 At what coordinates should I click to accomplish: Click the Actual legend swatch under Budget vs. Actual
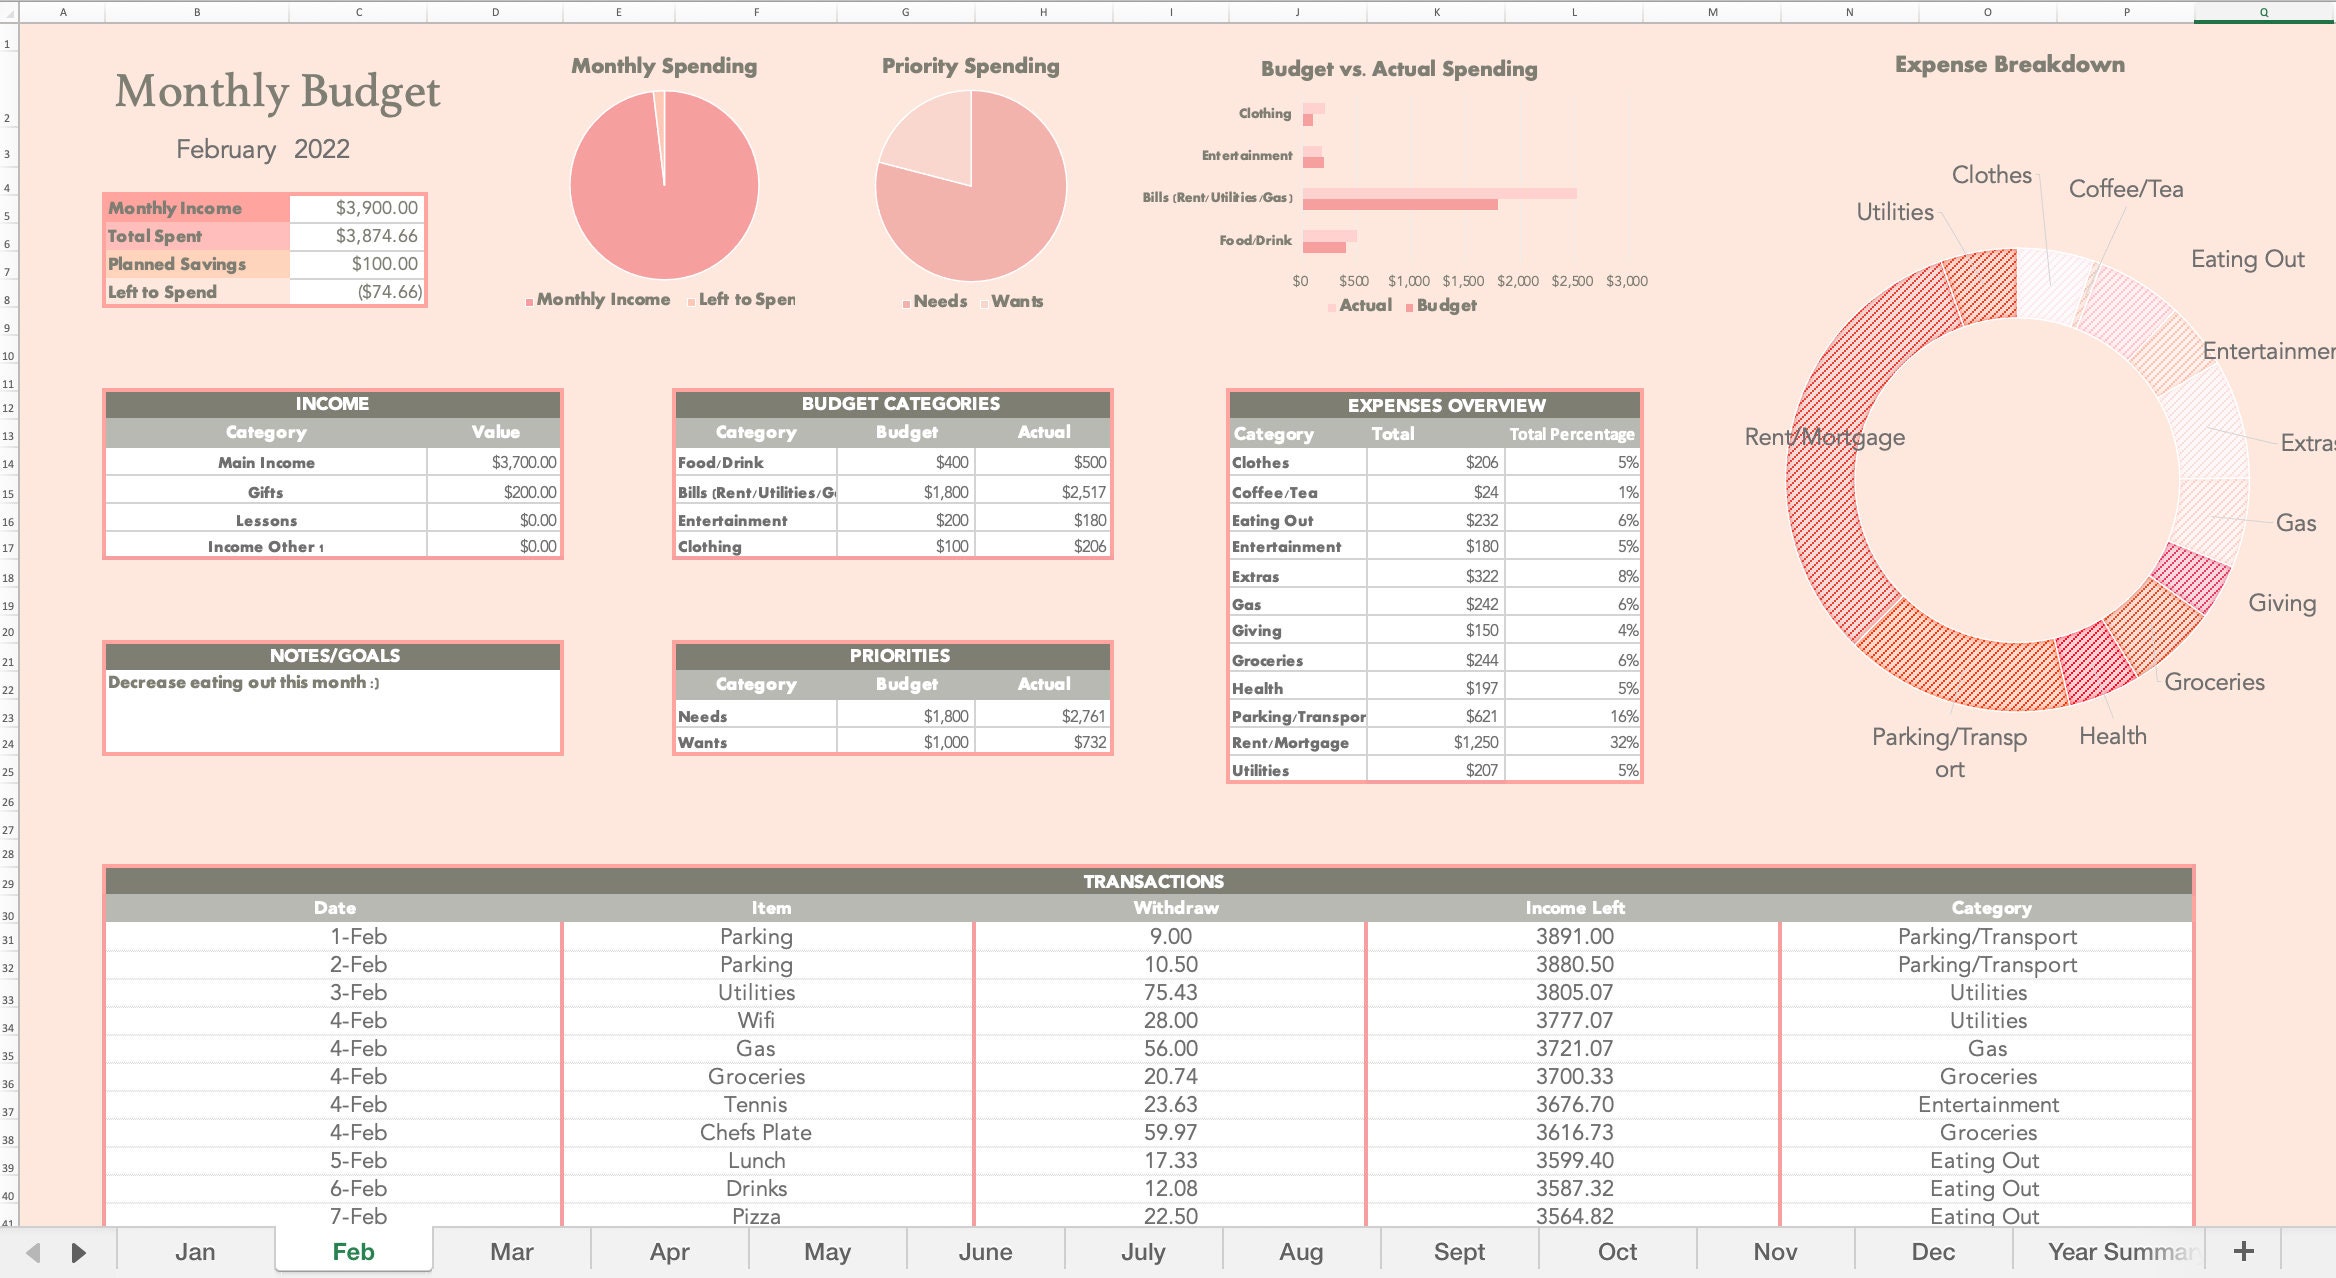pos(1333,305)
